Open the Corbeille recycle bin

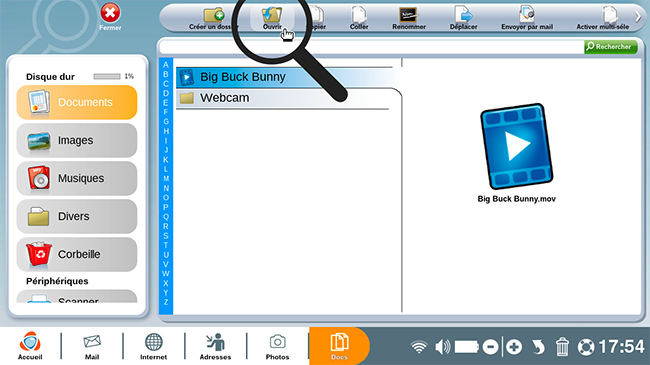(77, 254)
